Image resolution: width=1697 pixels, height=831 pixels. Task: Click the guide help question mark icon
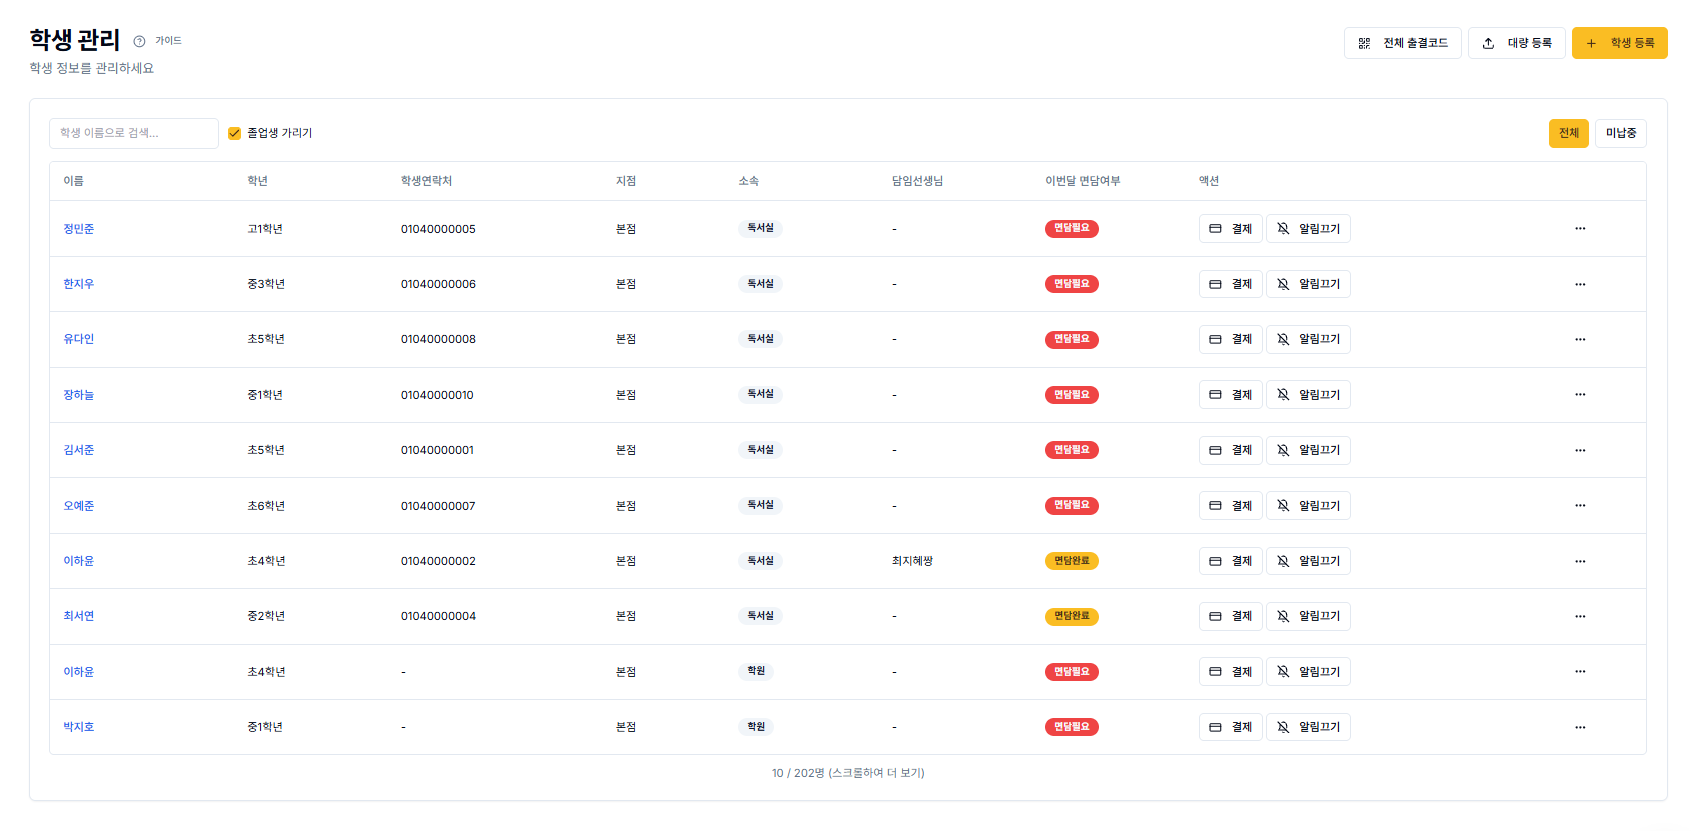[139, 41]
